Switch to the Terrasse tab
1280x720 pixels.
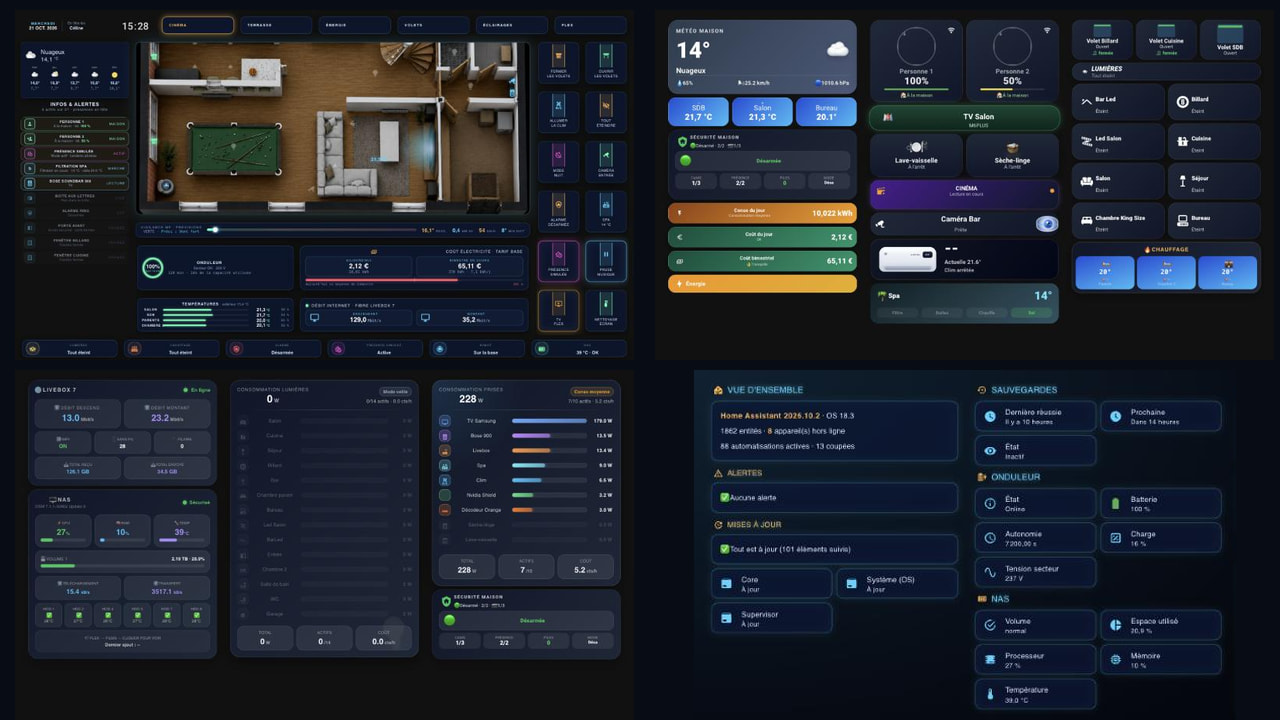275,25
